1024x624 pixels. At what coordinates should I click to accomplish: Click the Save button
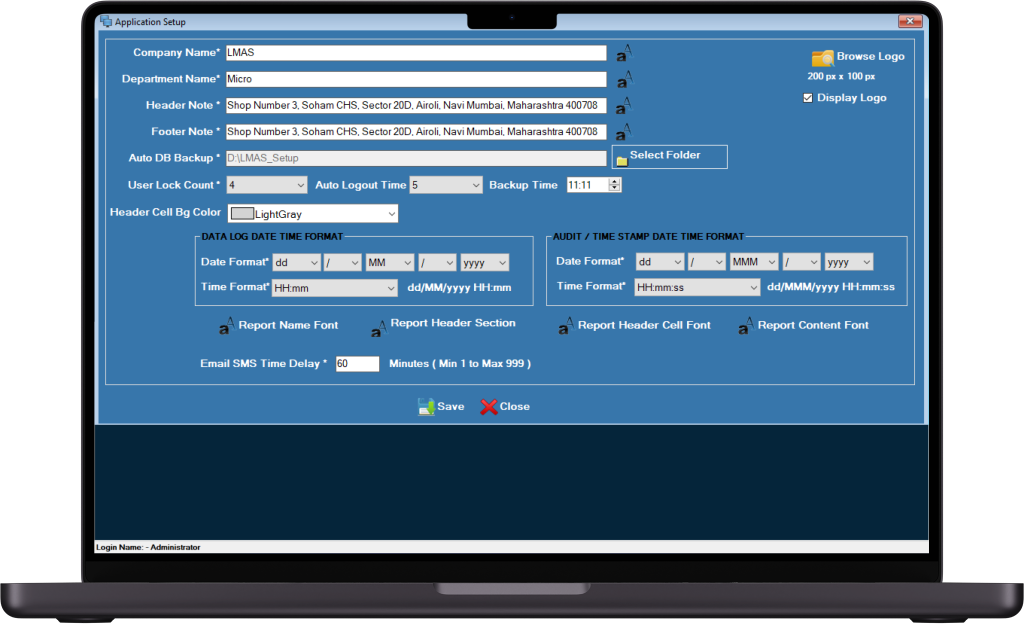tap(441, 407)
